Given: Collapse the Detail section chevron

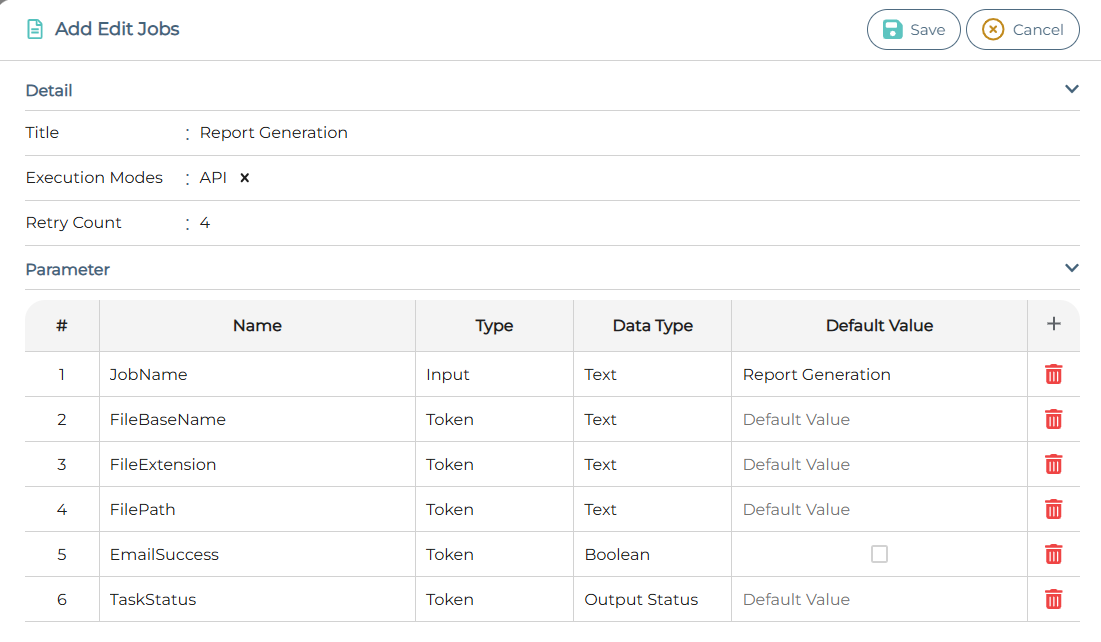Looking at the screenshot, I should (x=1071, y=89).
